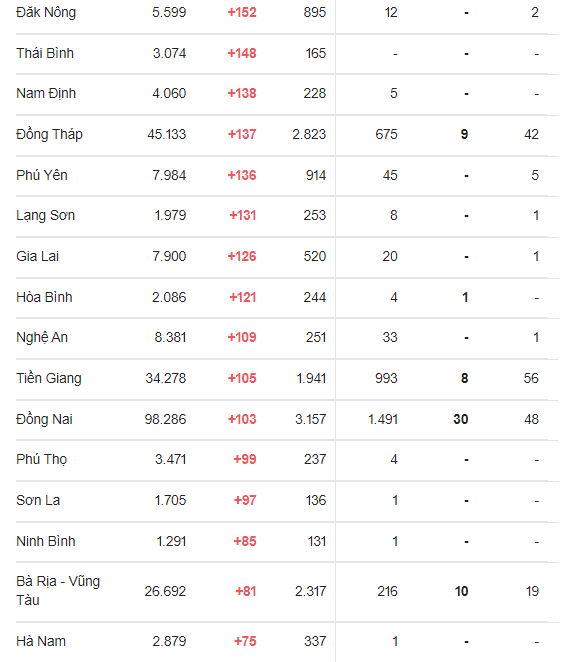Image resolution: width=567 pixels, height=662 pixels.
Task: Click Đồng Nai total 98.286 cell
Action: click(x=165, y=419)
